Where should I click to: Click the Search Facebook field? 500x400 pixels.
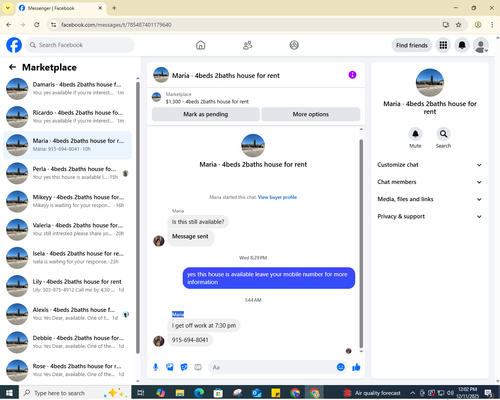click(x=80, y=45)
